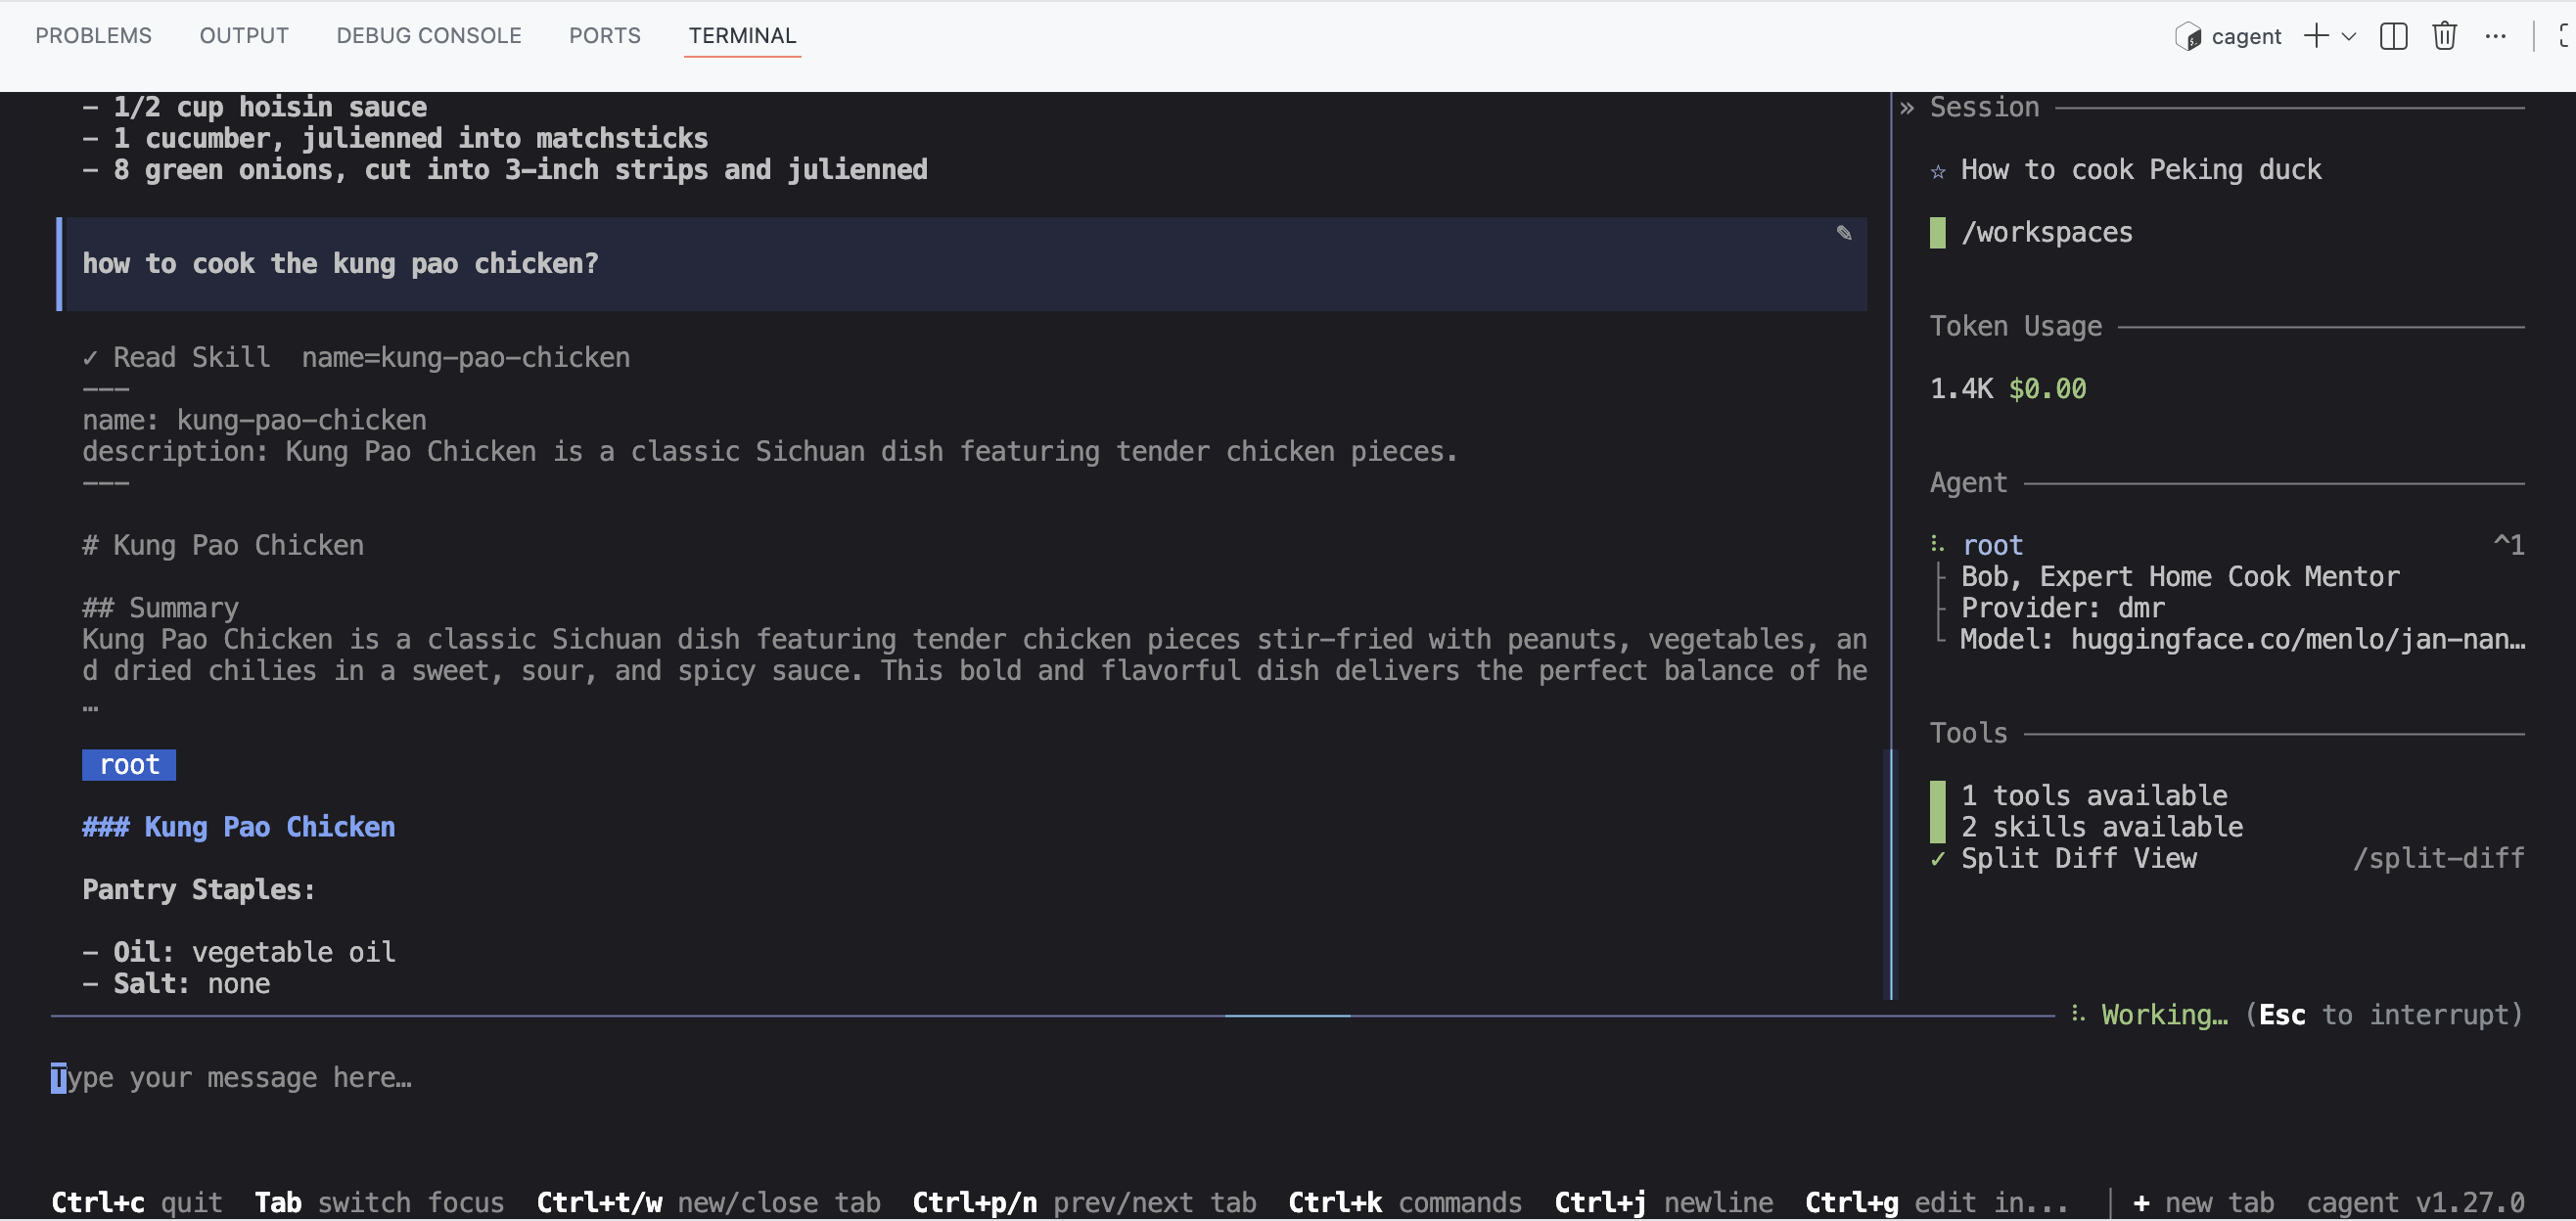Maximize the terminal panel
2576x1221 pixels.
pyautogui.click(x=2566, y=36)
